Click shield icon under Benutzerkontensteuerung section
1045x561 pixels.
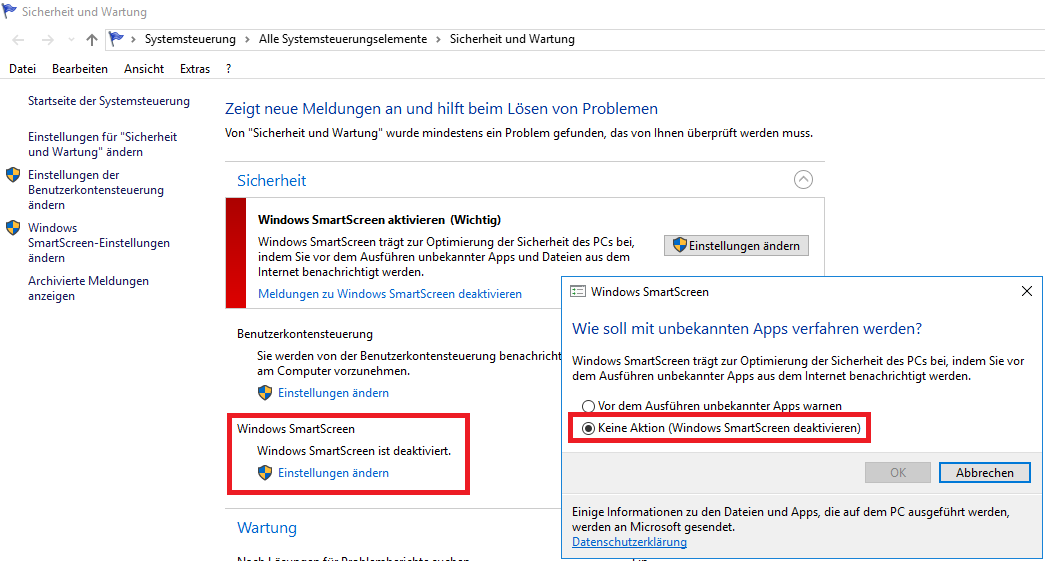click(265, 393)
